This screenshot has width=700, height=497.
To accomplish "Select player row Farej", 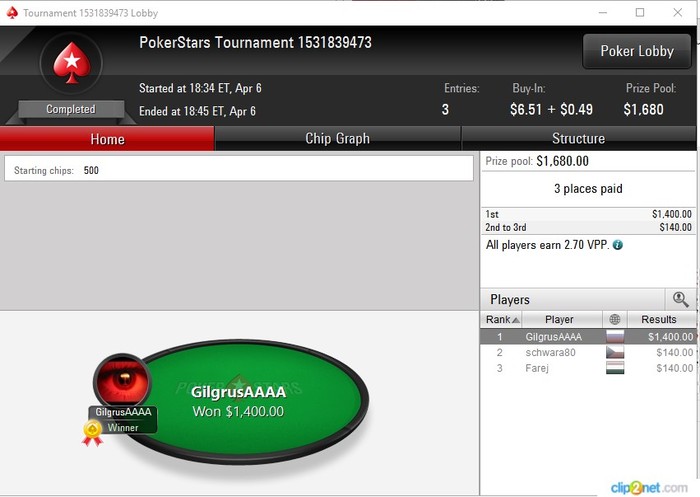I will point(588,368).
